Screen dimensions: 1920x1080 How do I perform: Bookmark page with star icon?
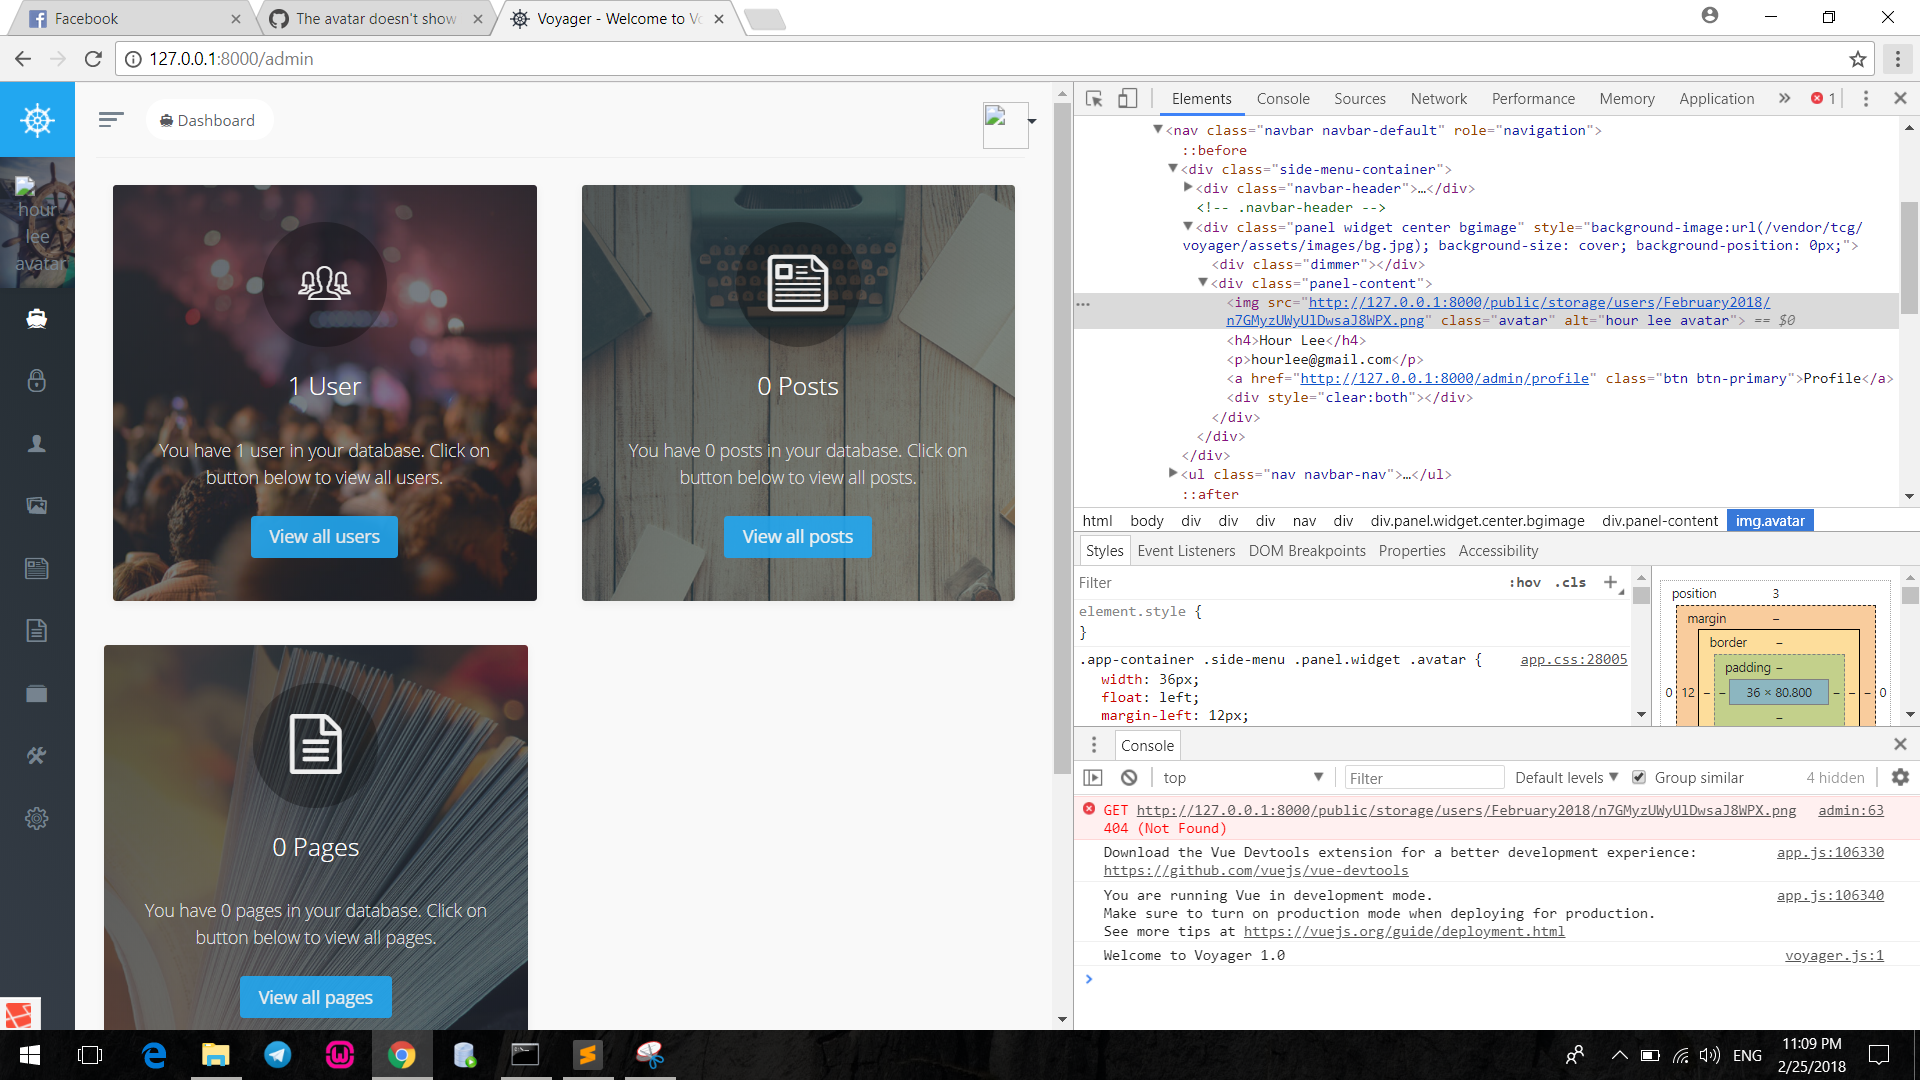pyautogui.click(x=1857, y=59)
